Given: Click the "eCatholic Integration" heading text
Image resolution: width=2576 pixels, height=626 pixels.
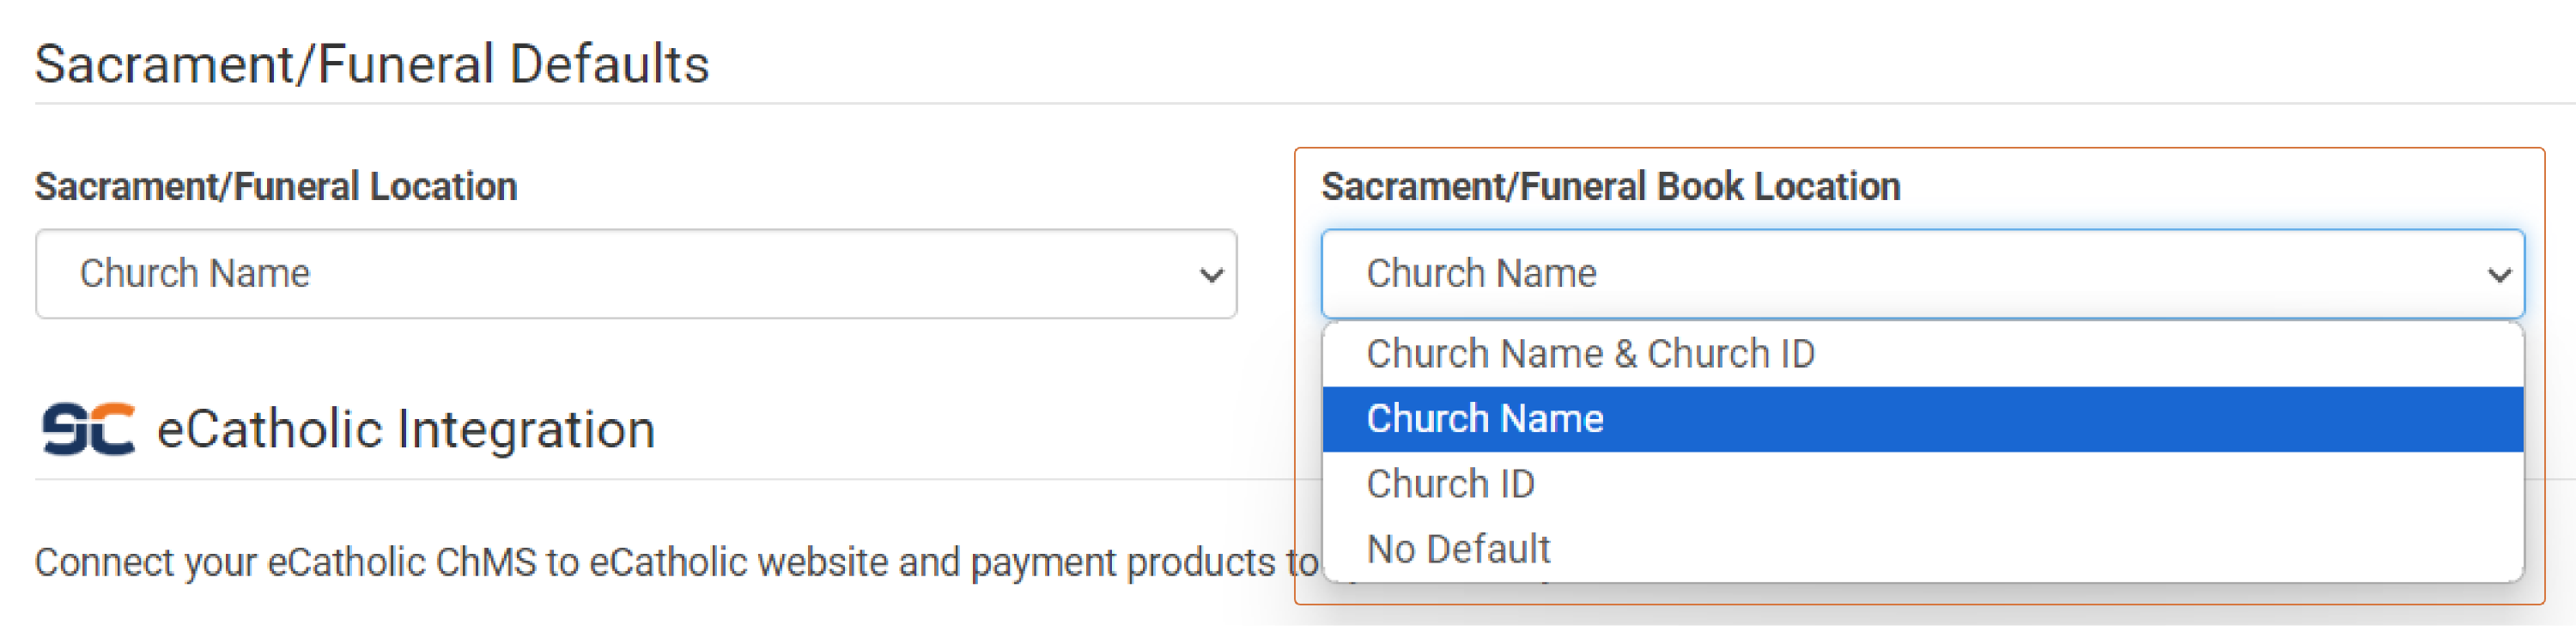Looking at the screenshot, I should [406, 429].
